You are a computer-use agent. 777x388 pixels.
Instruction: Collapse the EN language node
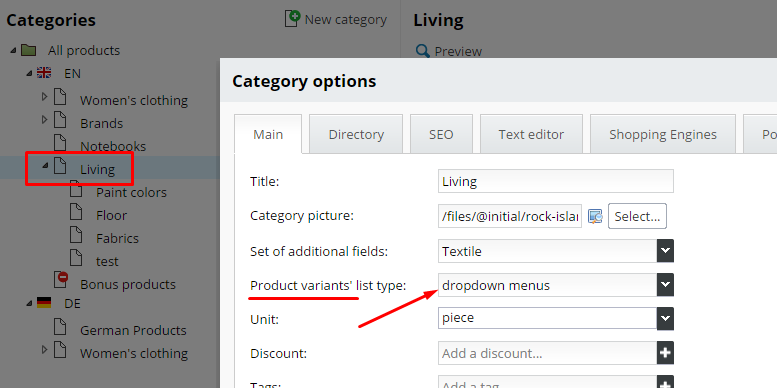pyautogui.click(x=29, y=73)
